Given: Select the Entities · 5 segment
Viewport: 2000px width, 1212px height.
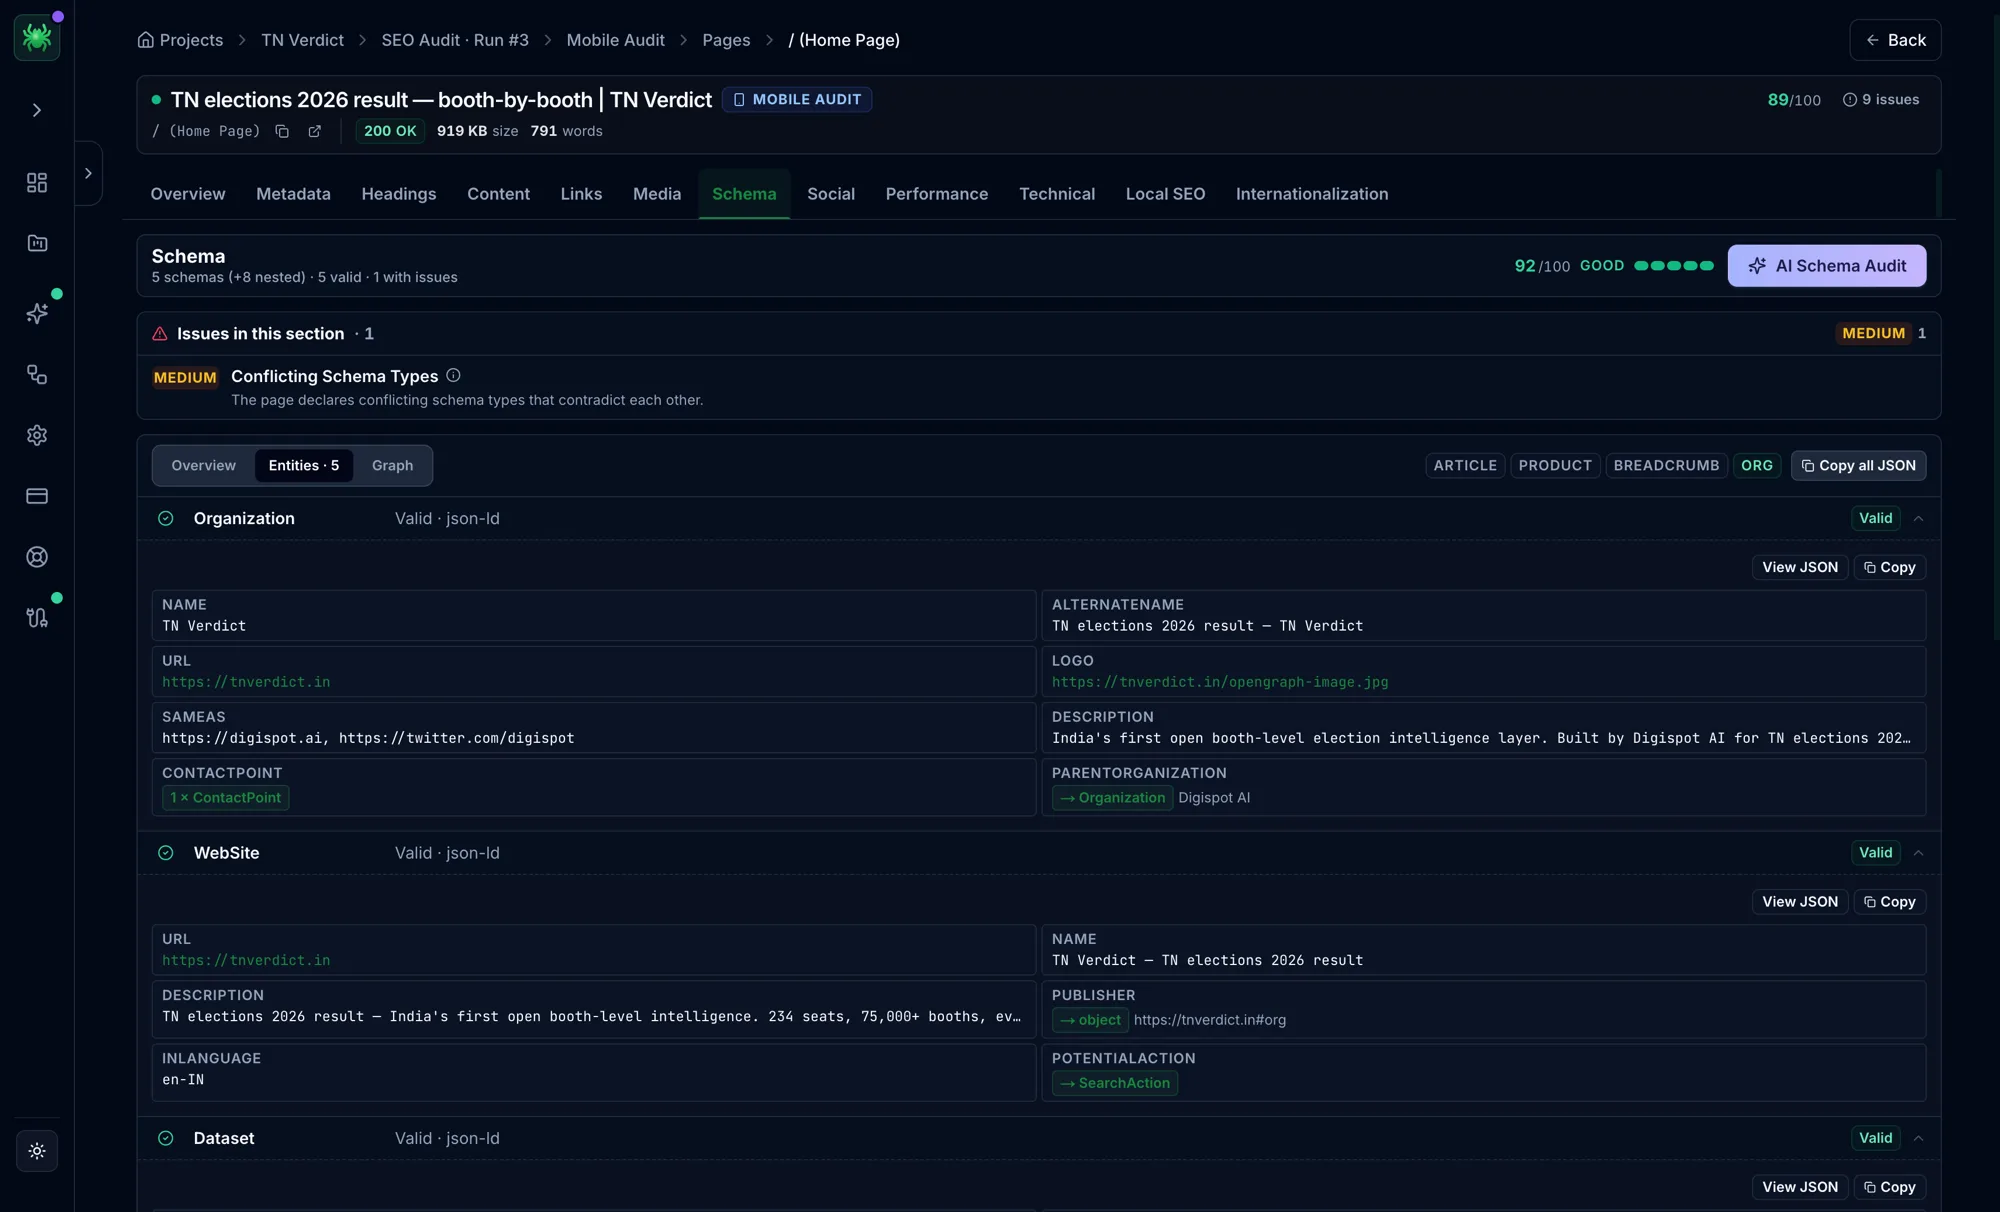Looking at the screenshot, I should coord(304,466).
